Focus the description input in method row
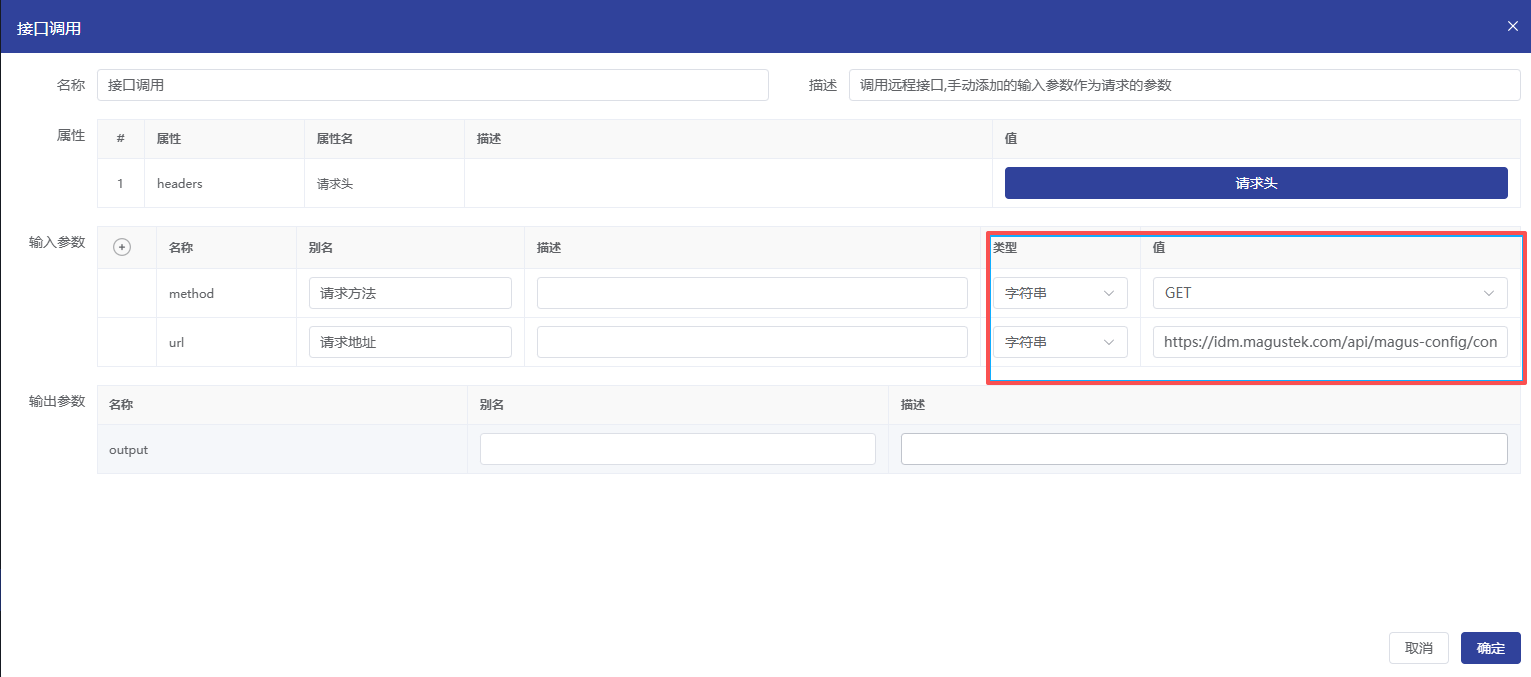 click(x=752, y=293)
